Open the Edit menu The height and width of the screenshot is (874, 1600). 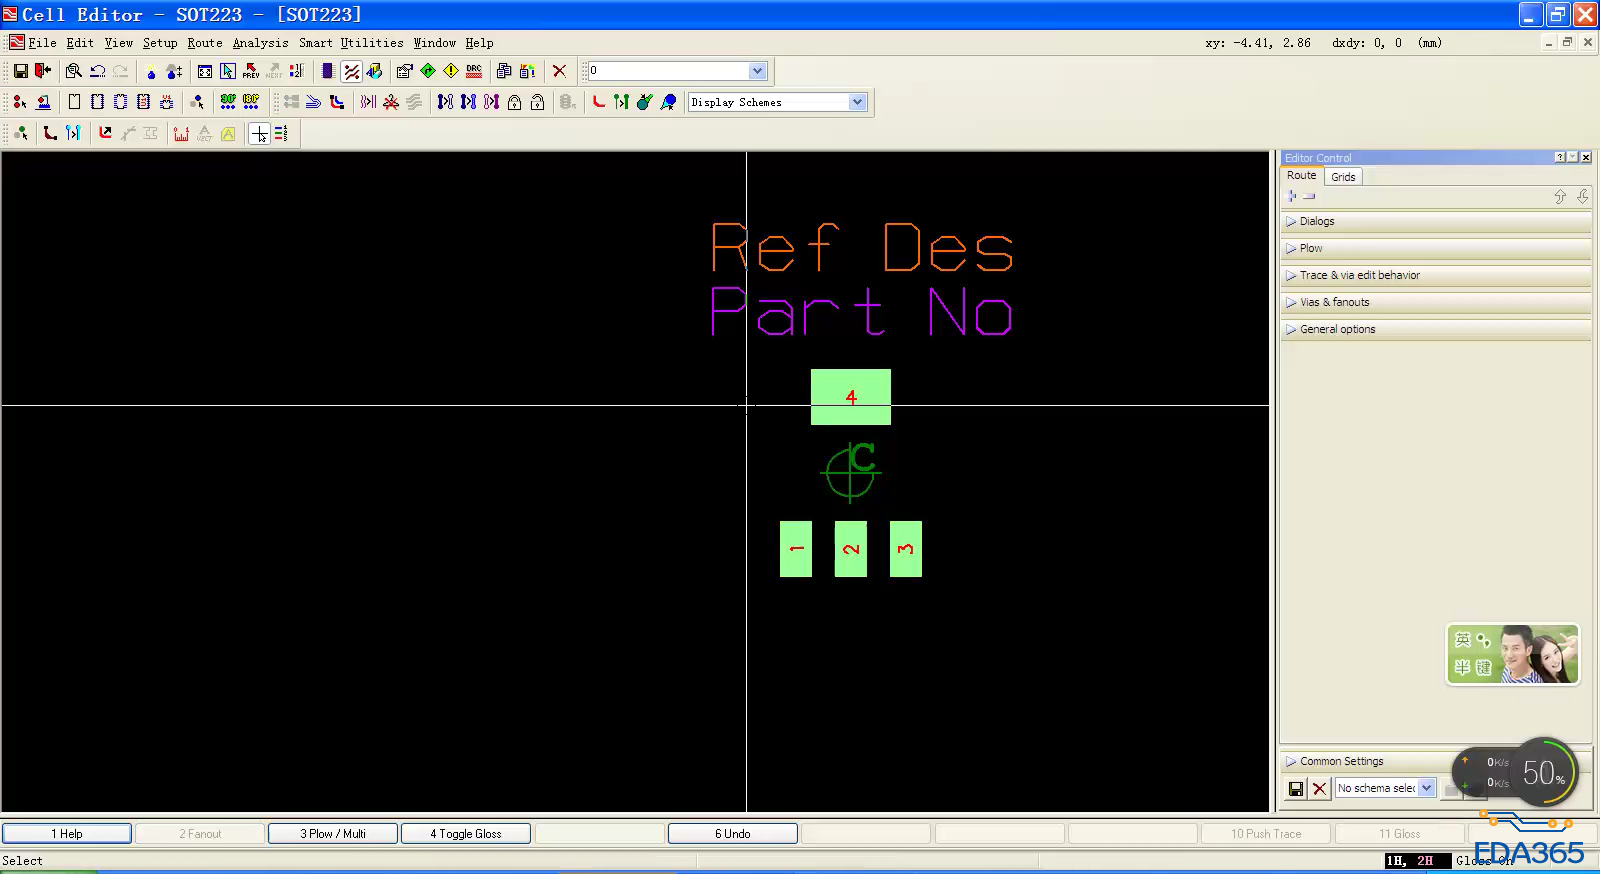80,43
